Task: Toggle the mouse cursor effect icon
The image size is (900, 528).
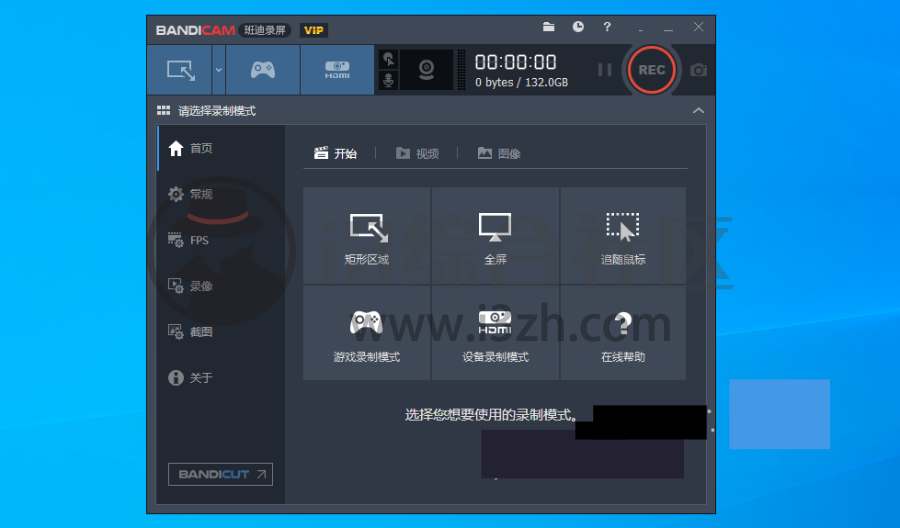Action: point(389,59)
